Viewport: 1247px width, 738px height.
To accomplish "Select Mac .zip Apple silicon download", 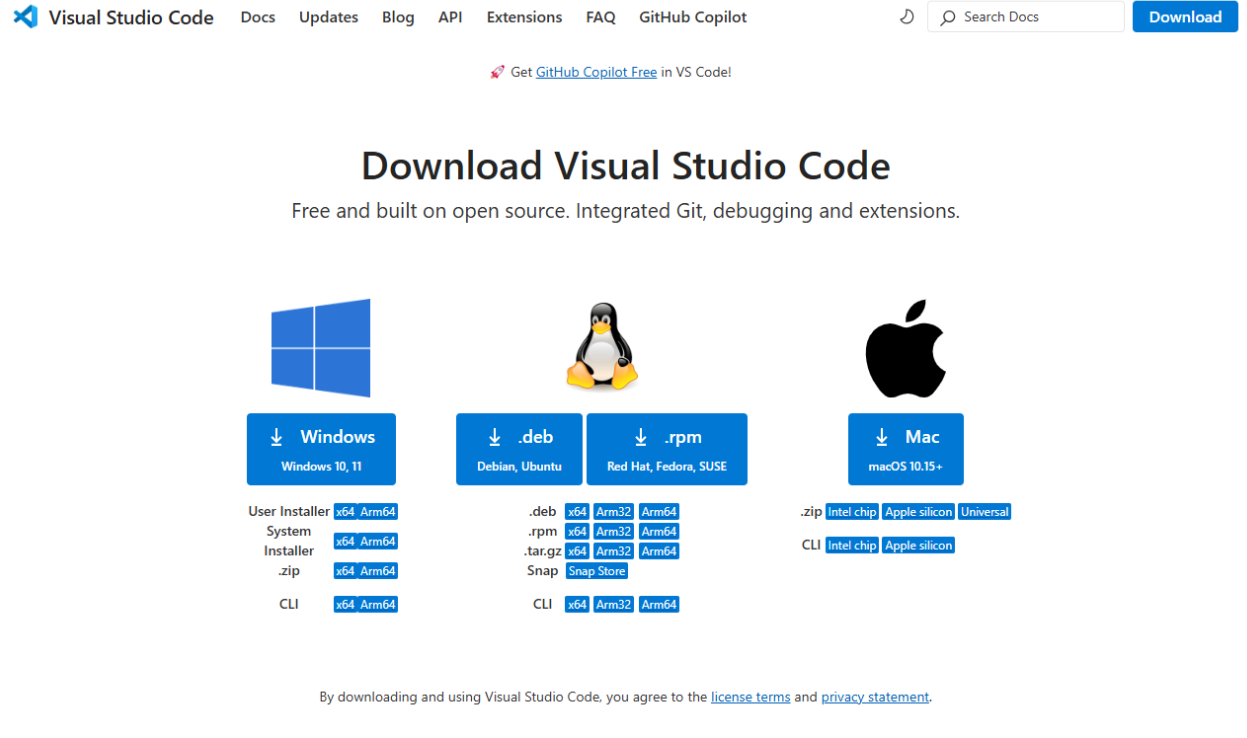I will [x=918, y=512].
